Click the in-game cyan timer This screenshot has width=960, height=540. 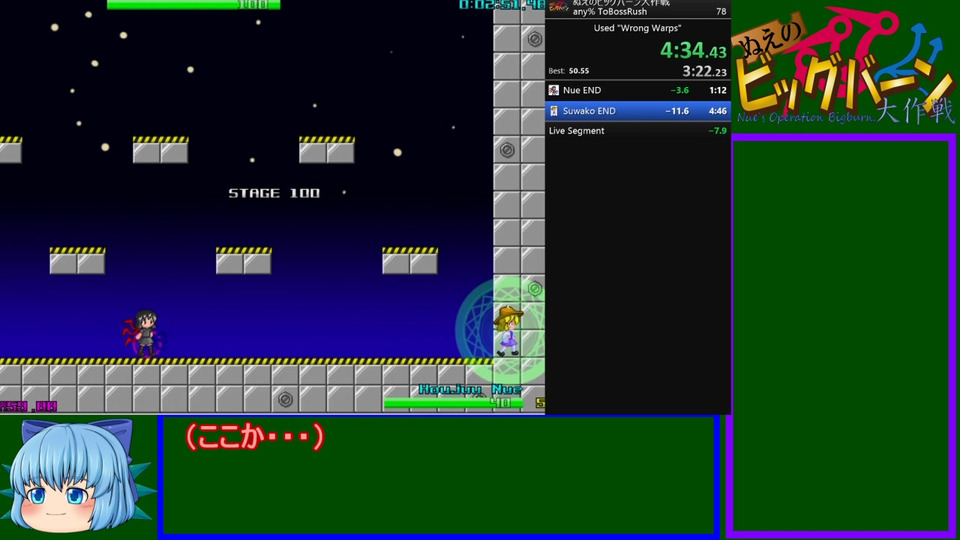coord(501,5)
